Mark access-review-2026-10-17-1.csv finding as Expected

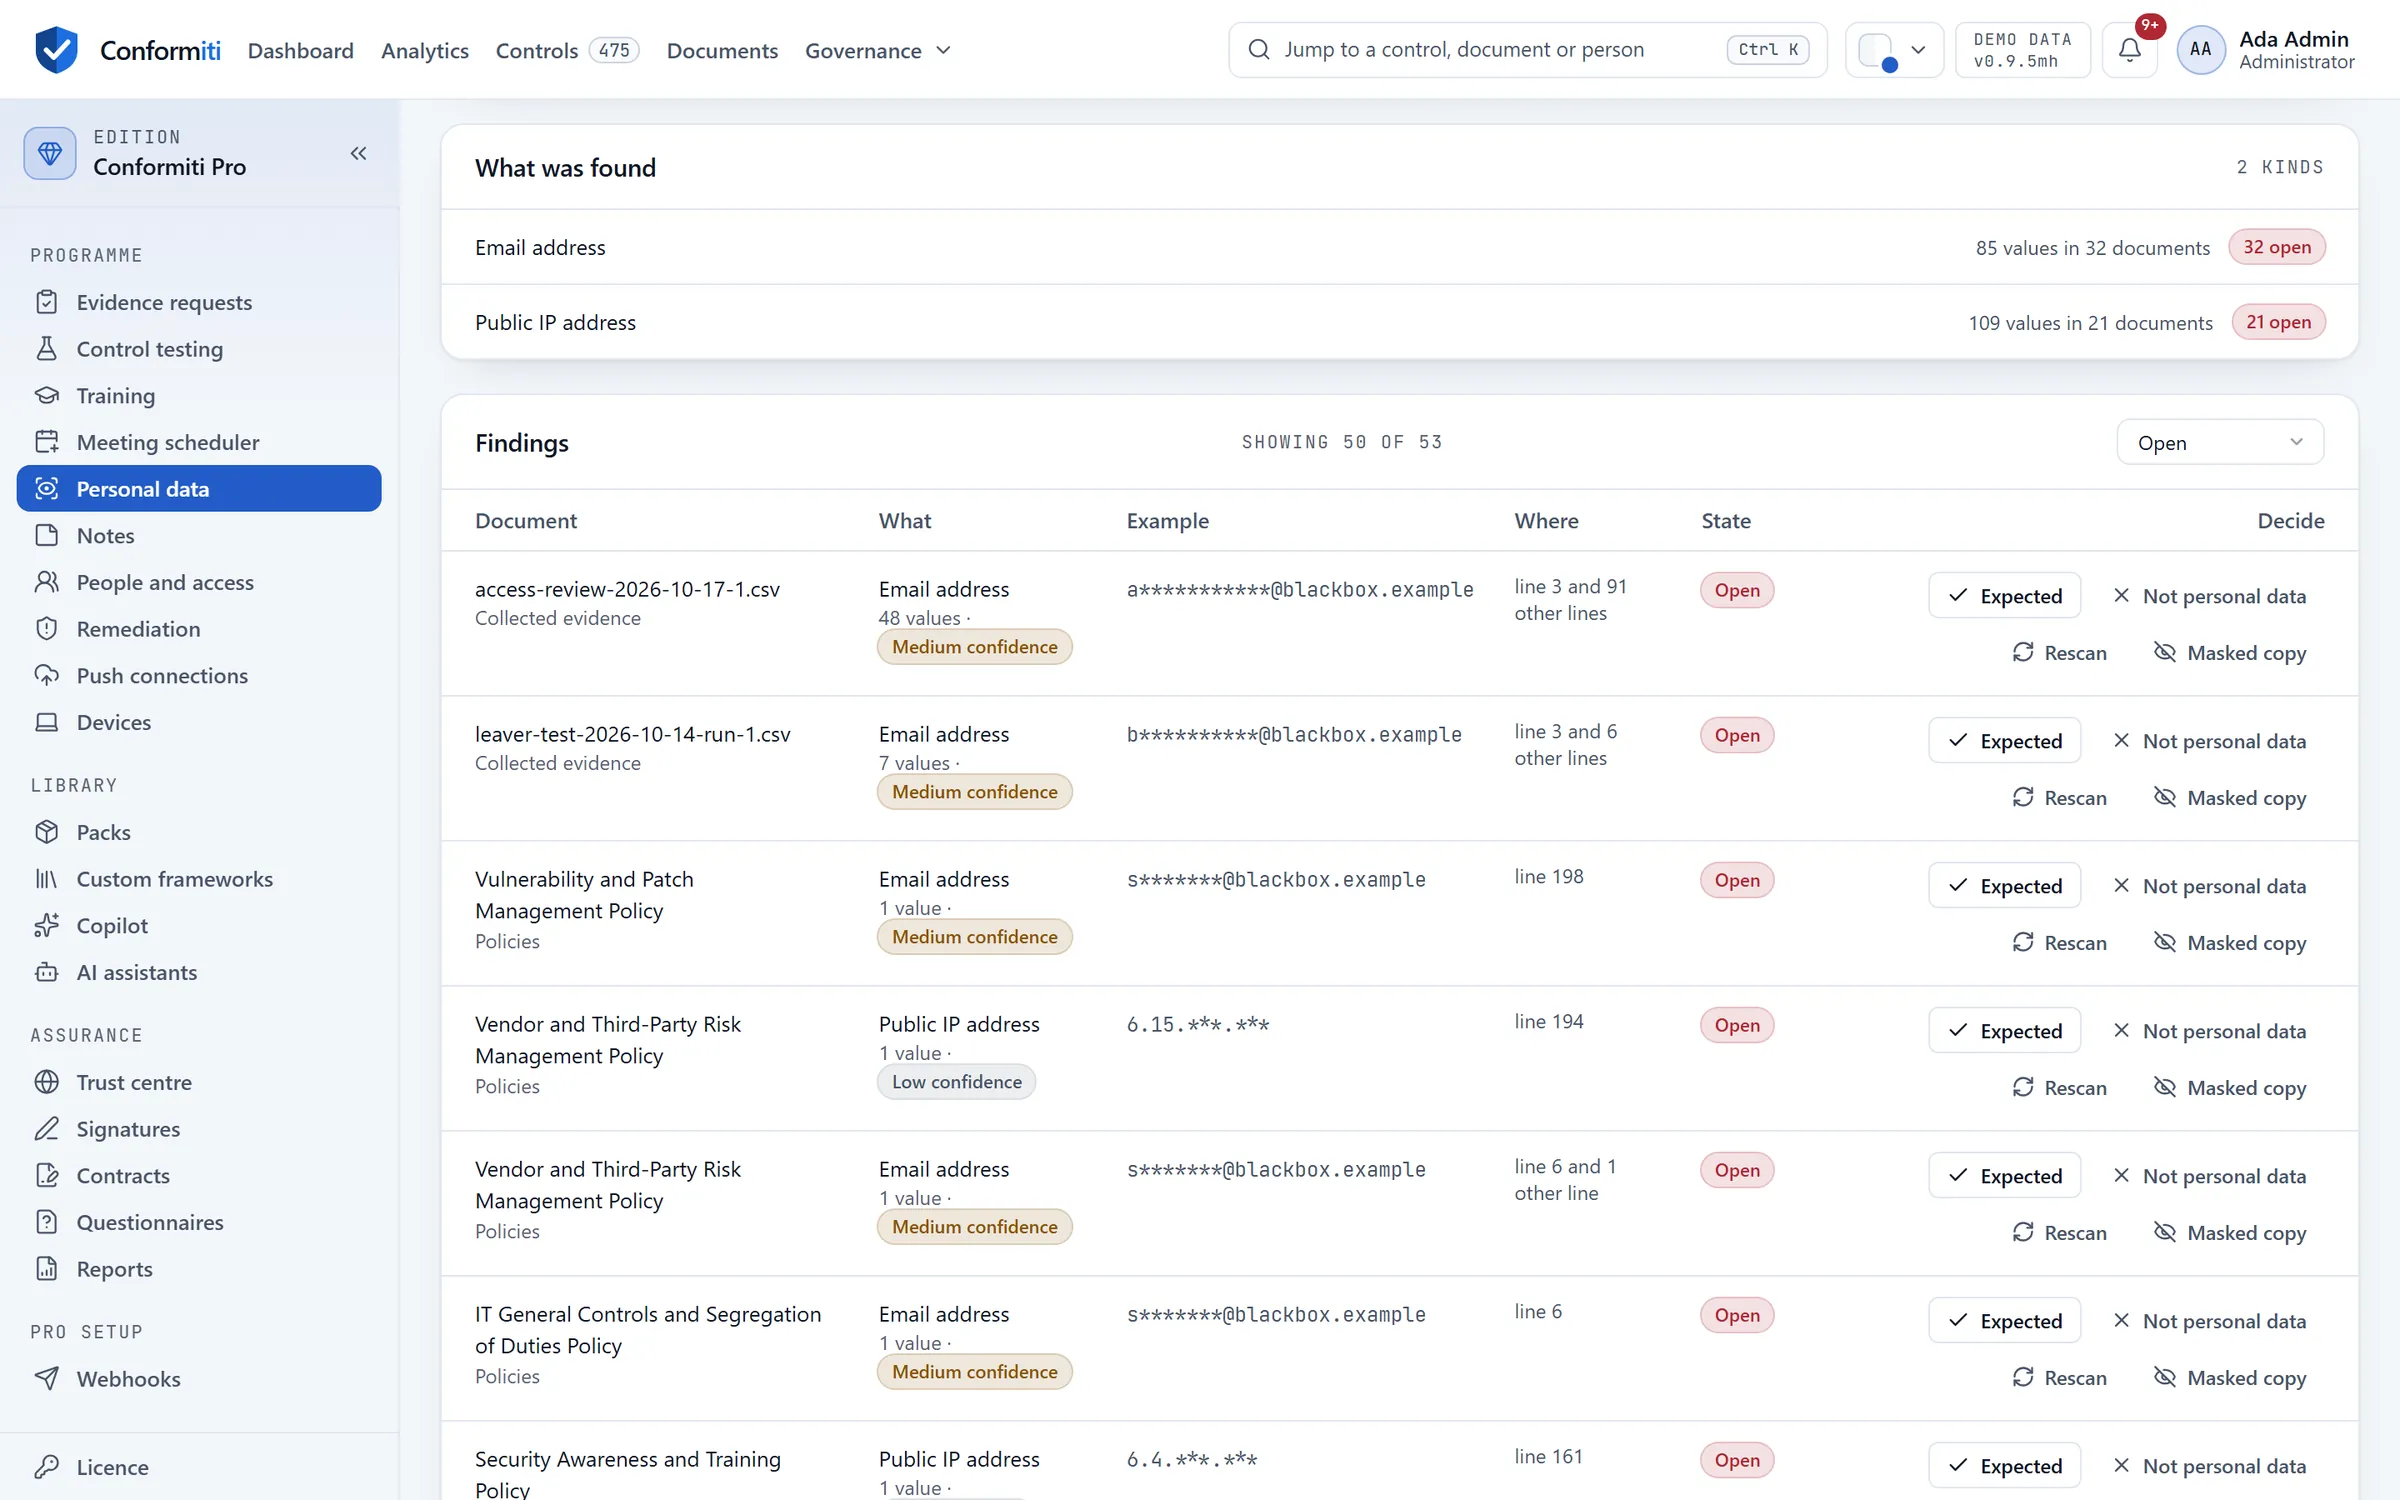point(2004,596)
